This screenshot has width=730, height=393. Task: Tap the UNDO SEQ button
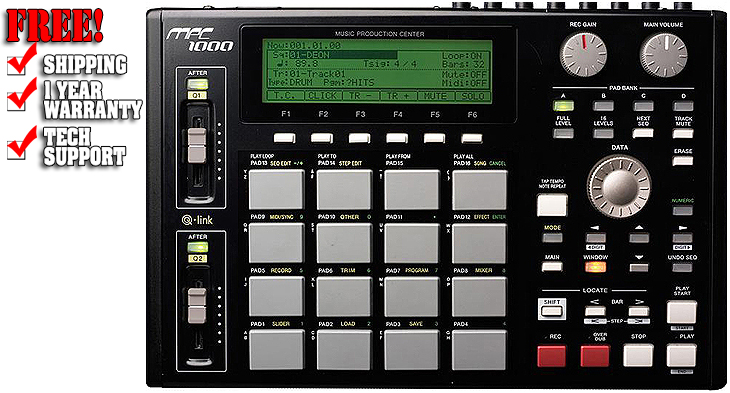click(x=682, y=267)
